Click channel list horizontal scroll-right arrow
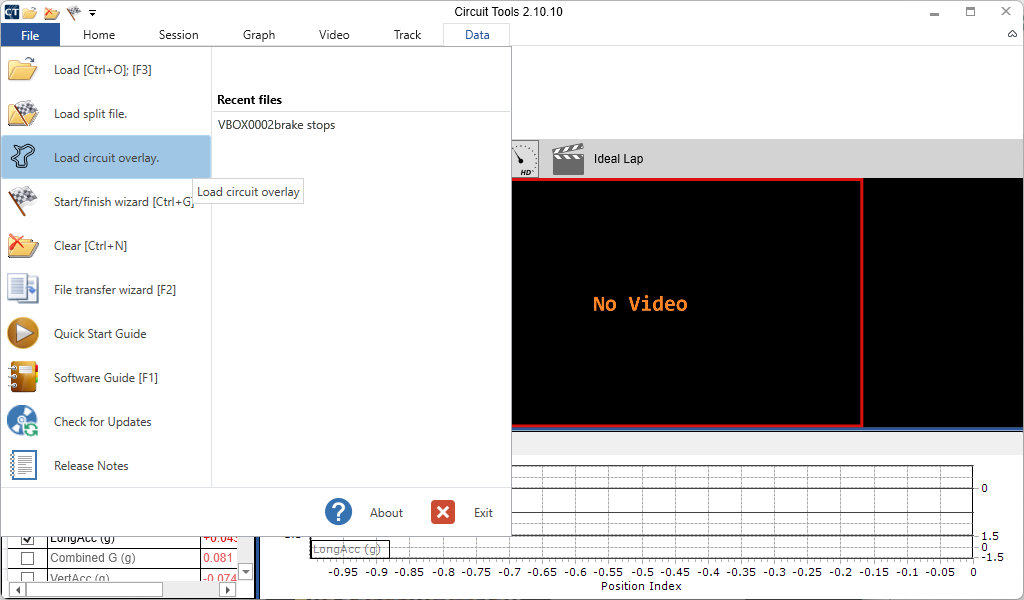The image size is (1024, 600). point(227,590)
